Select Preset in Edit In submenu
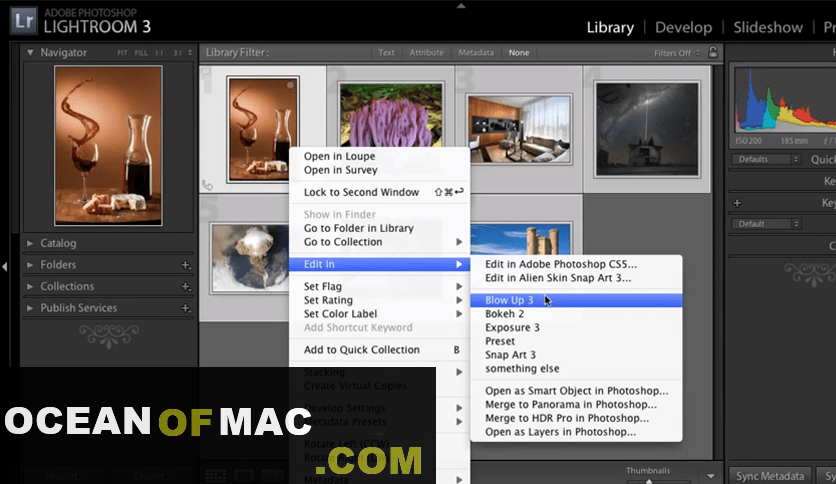836x484 pixels. point(576,341)
